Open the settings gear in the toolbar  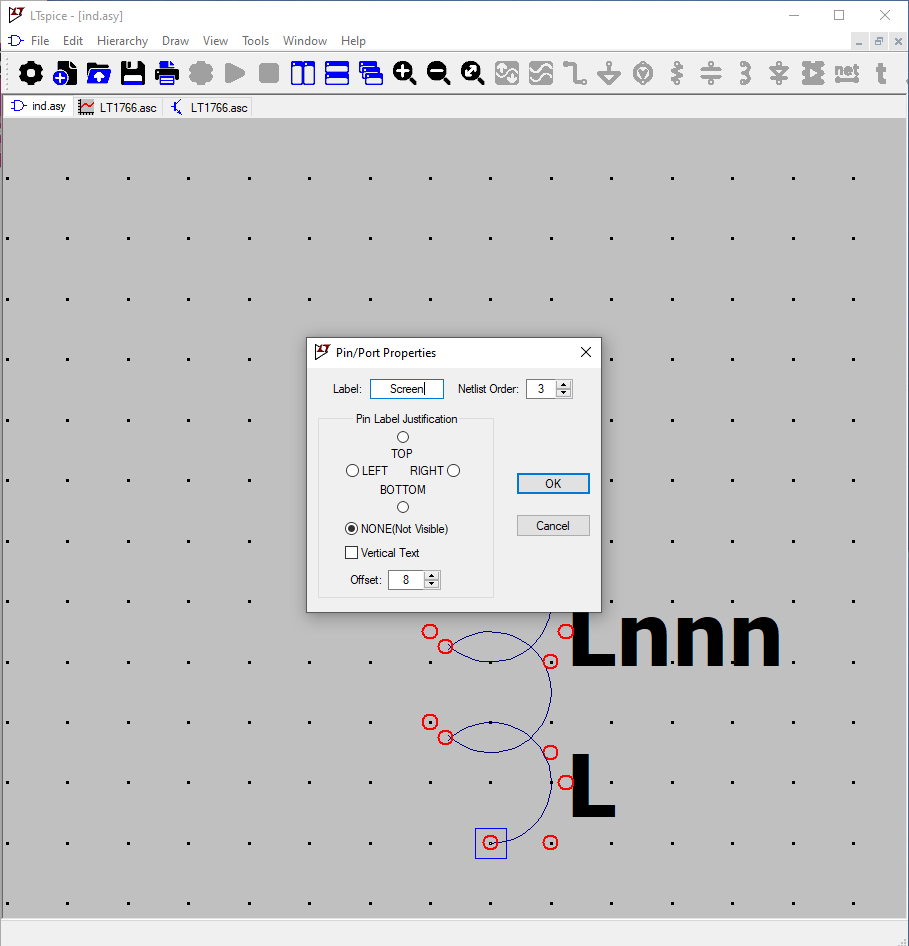(x=31, y=73)
